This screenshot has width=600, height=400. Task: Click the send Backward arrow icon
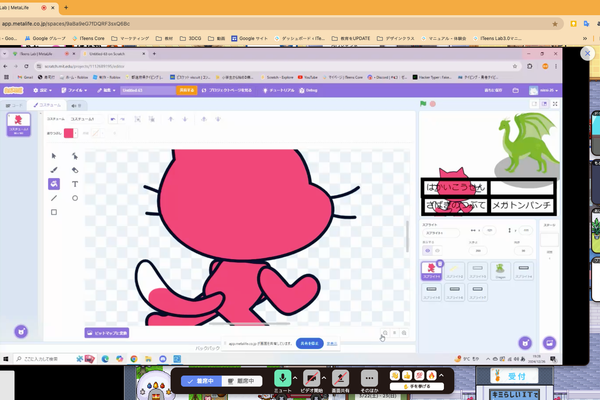[185, 119]
